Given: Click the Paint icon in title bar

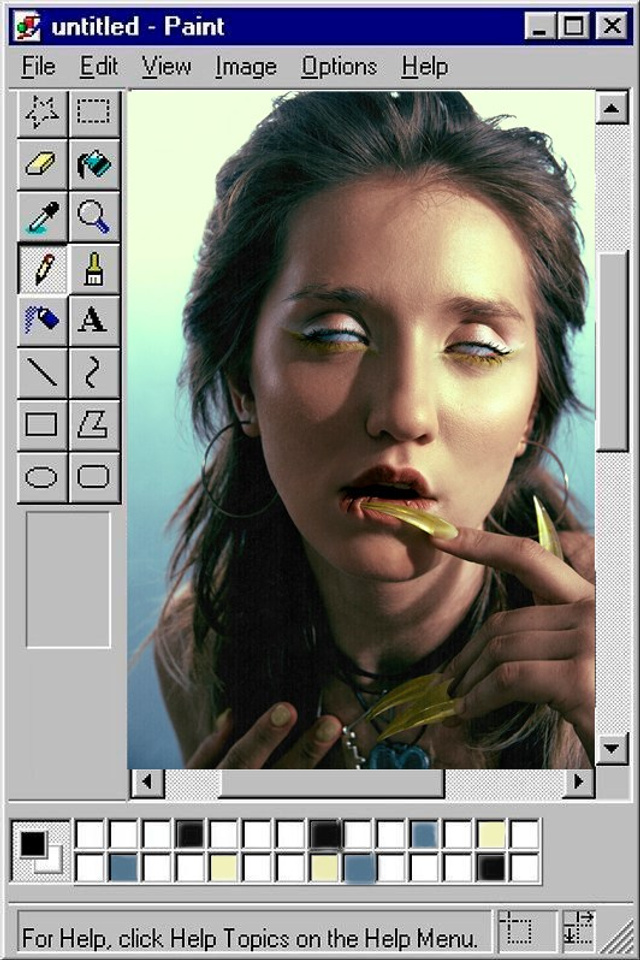Looking at the screenshot, I should 28,26.
